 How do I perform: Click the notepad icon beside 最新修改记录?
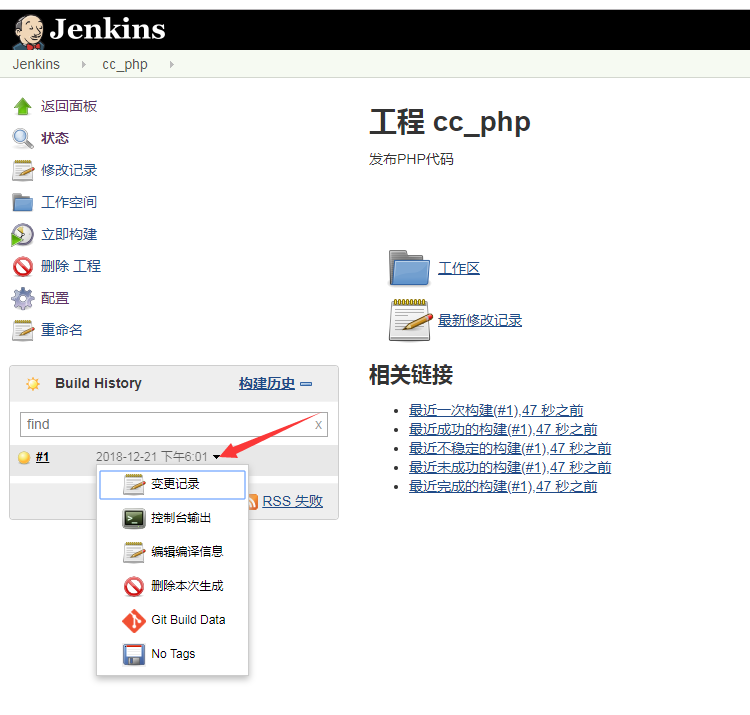click(x=410, y=320)
